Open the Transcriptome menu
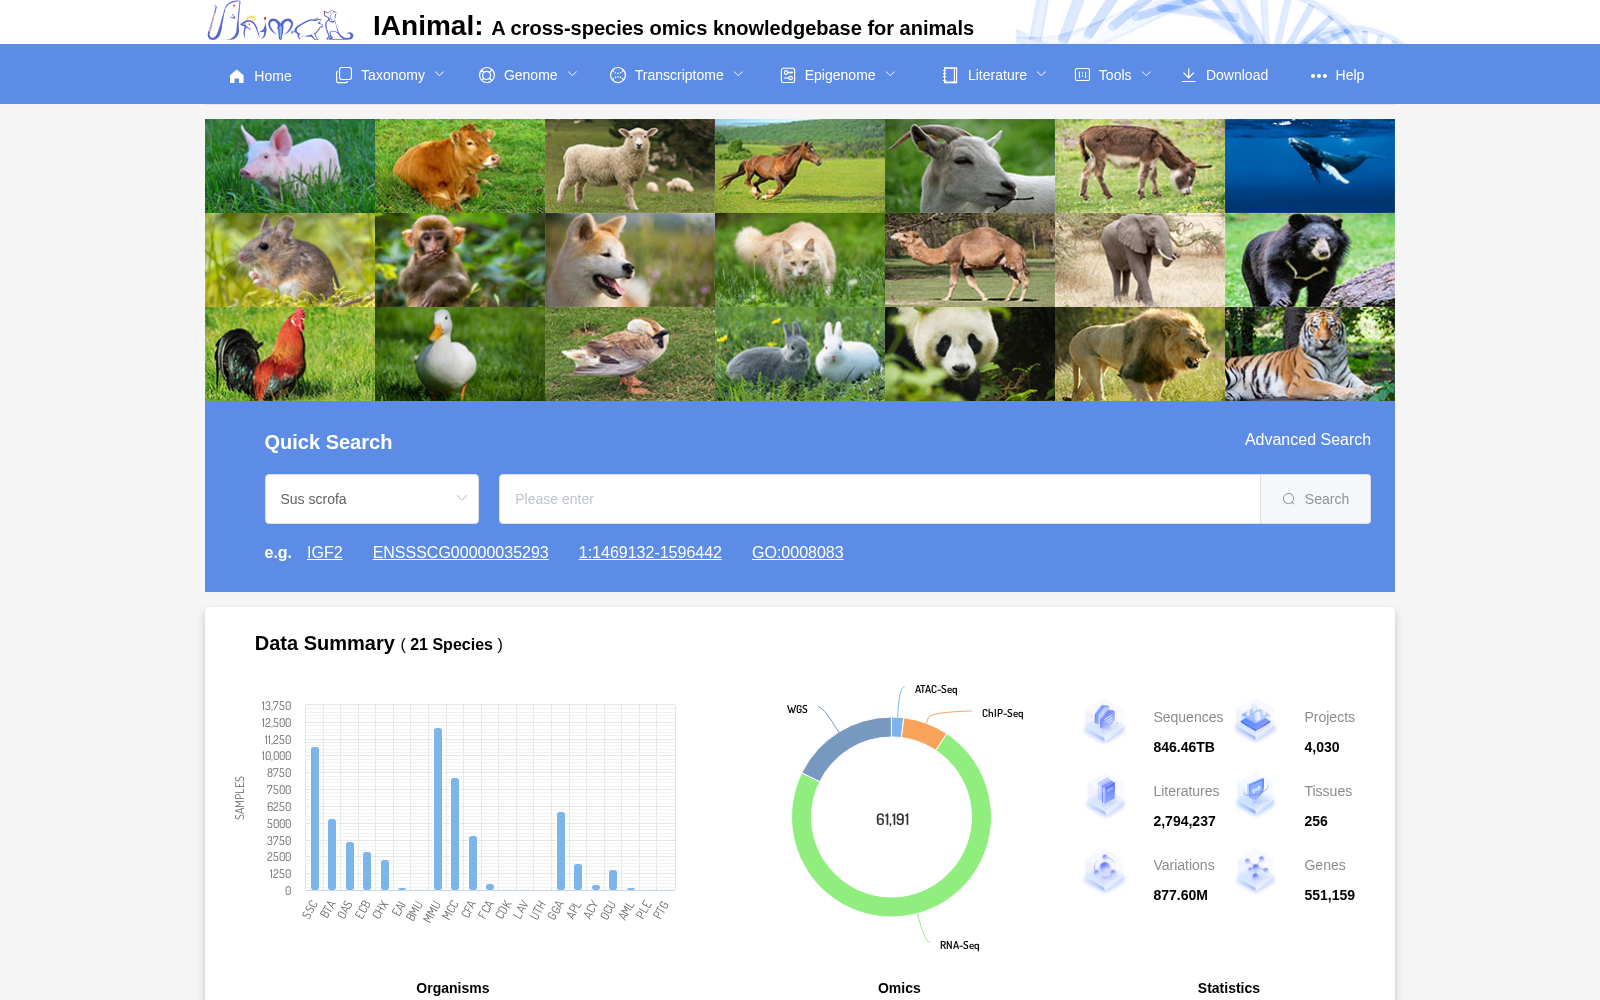1600x1000 pixels. (677, 75)
